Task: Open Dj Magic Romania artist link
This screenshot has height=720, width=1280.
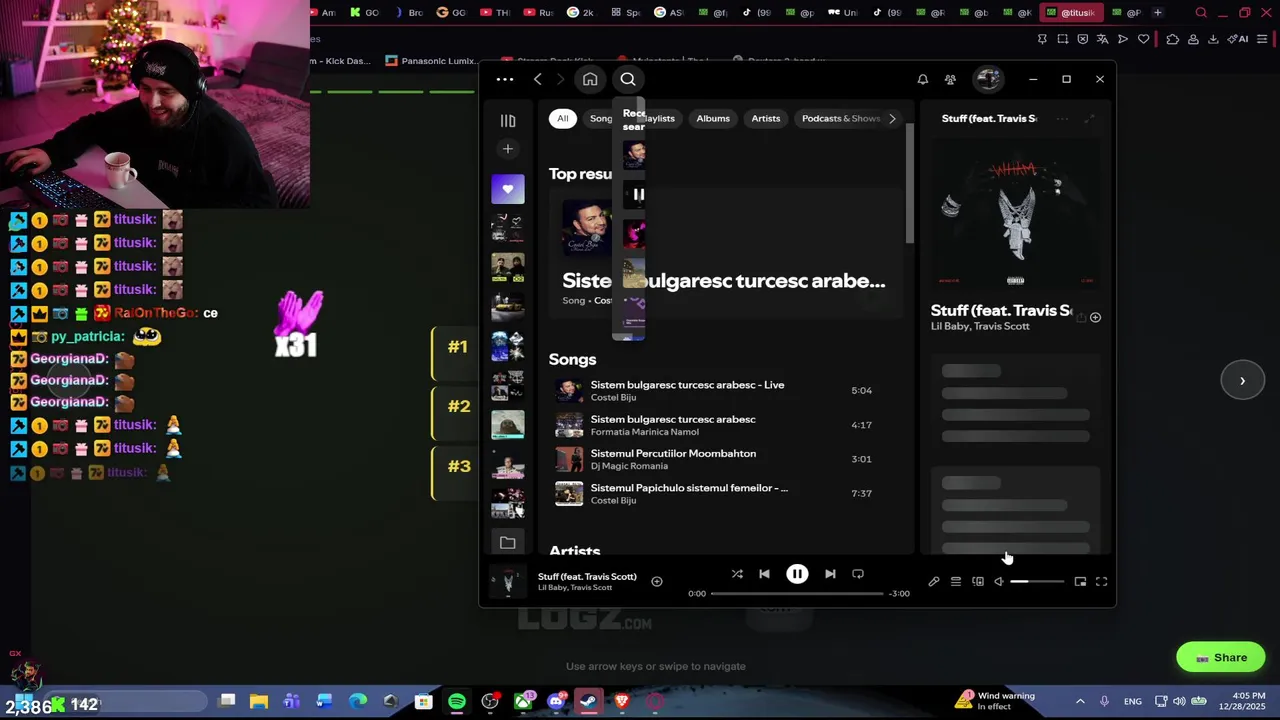Action: (629, 466)
